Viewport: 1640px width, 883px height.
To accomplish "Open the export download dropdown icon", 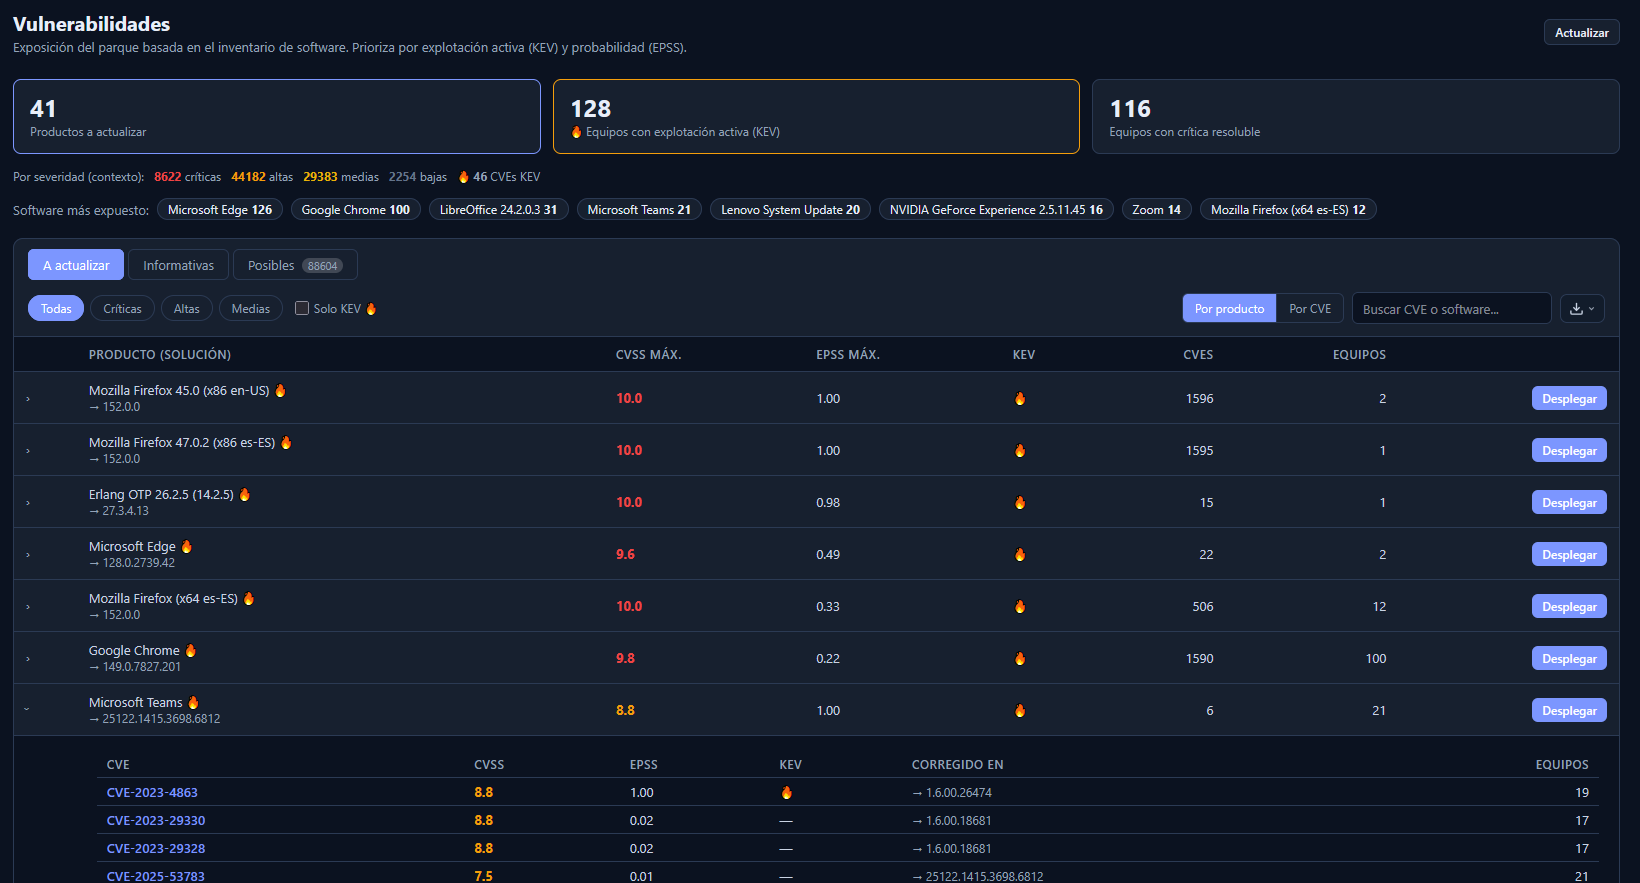I will point(1582,309).
